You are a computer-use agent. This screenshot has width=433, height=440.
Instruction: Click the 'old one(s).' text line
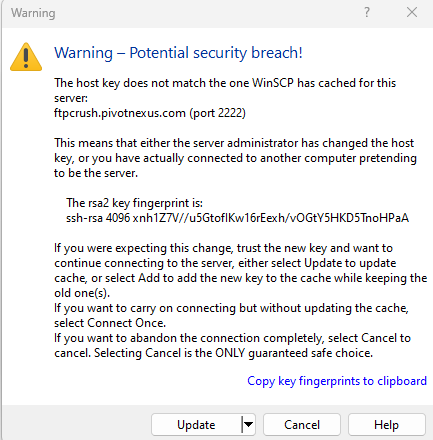click(82, 293)
